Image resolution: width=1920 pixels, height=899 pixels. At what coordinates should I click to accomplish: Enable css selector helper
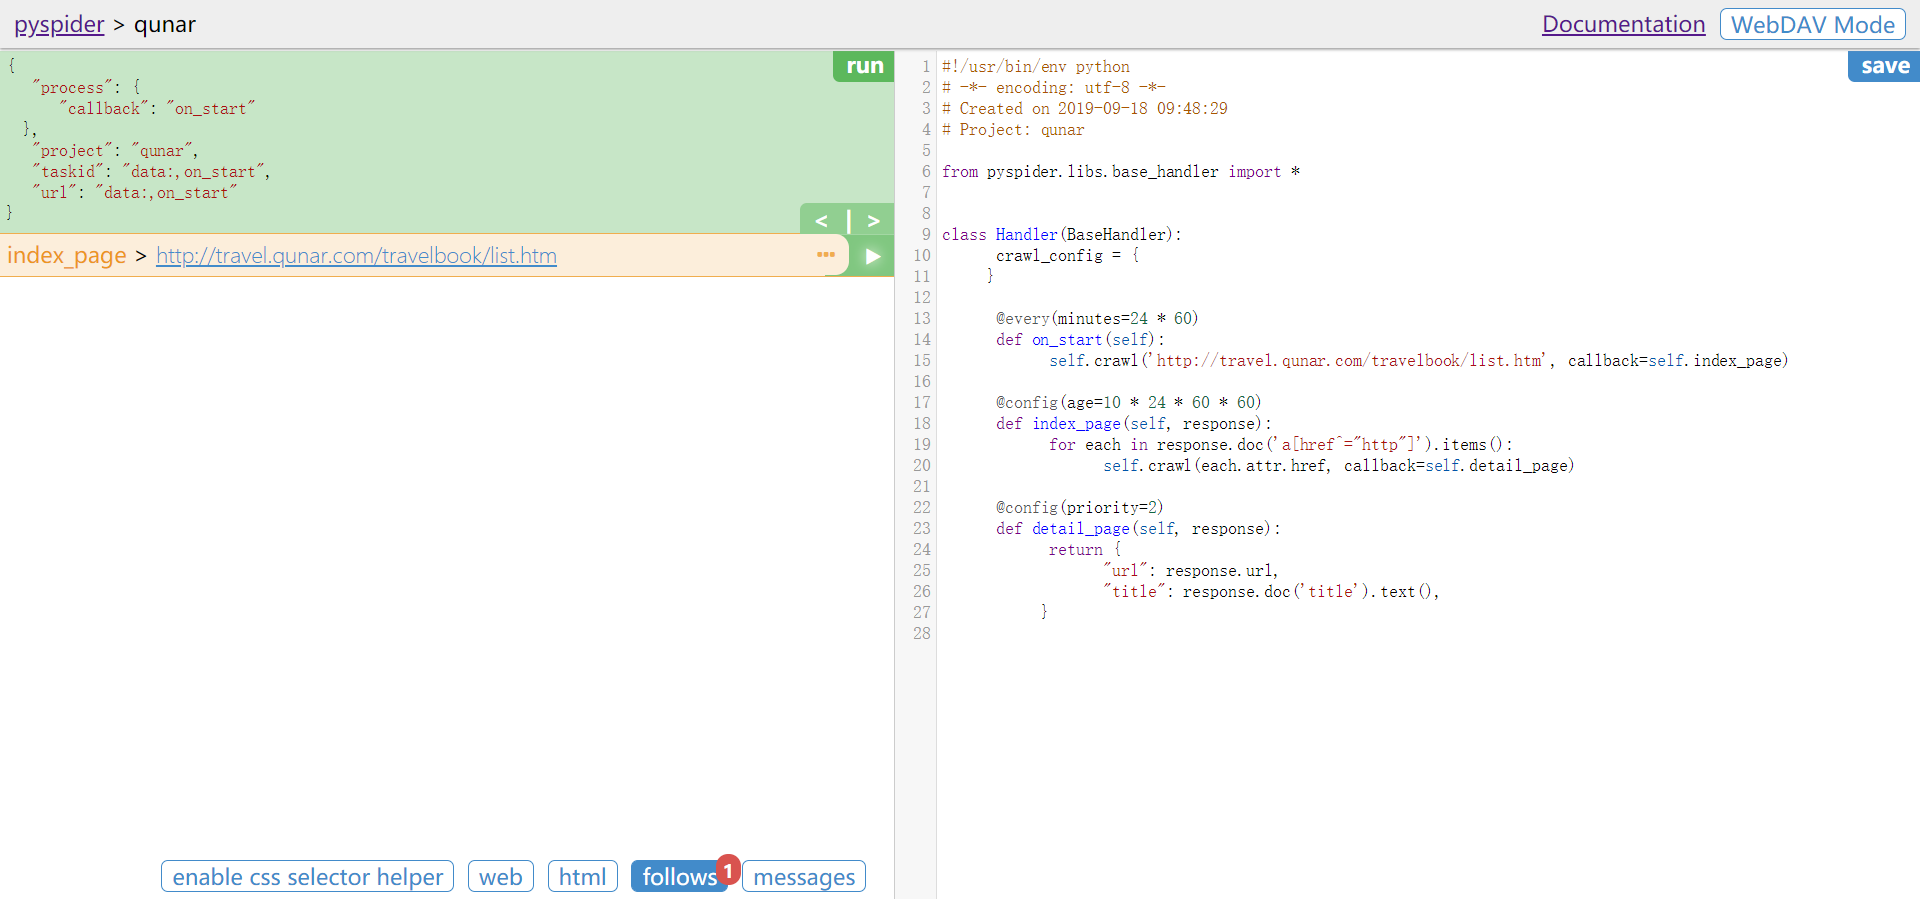point(307,876)
